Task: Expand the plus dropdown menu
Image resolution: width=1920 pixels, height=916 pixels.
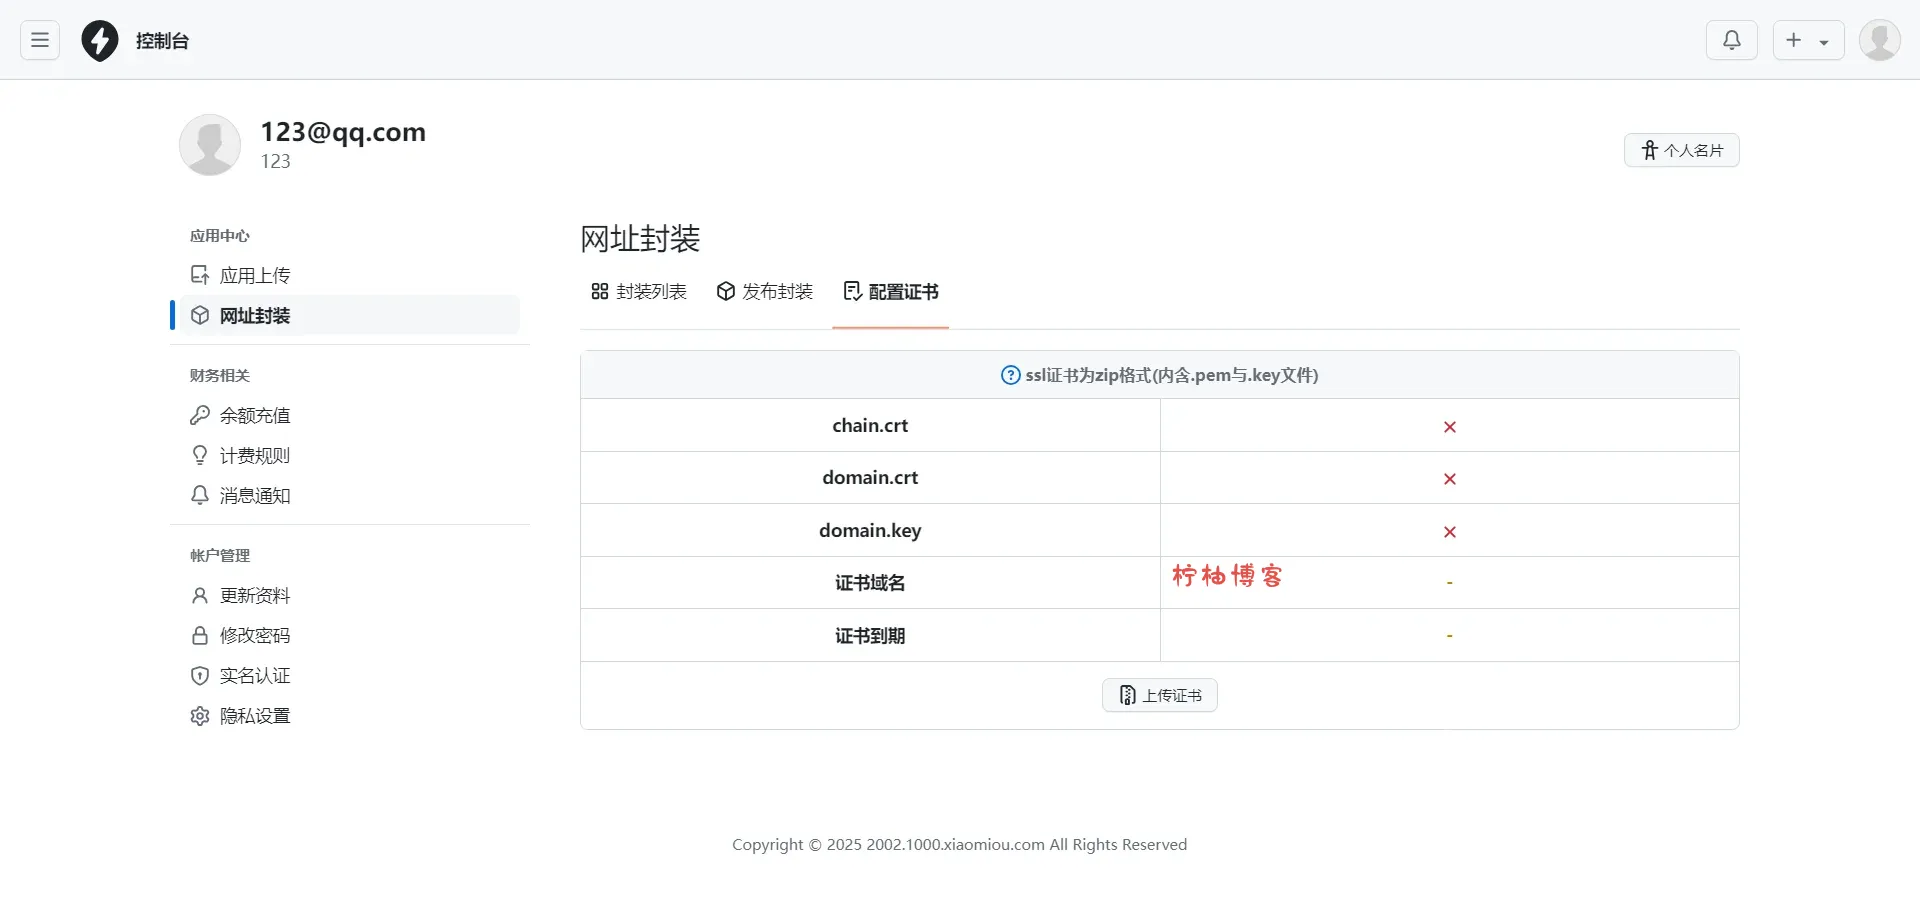Action: pyautogui.click(x=1808, y=40)
